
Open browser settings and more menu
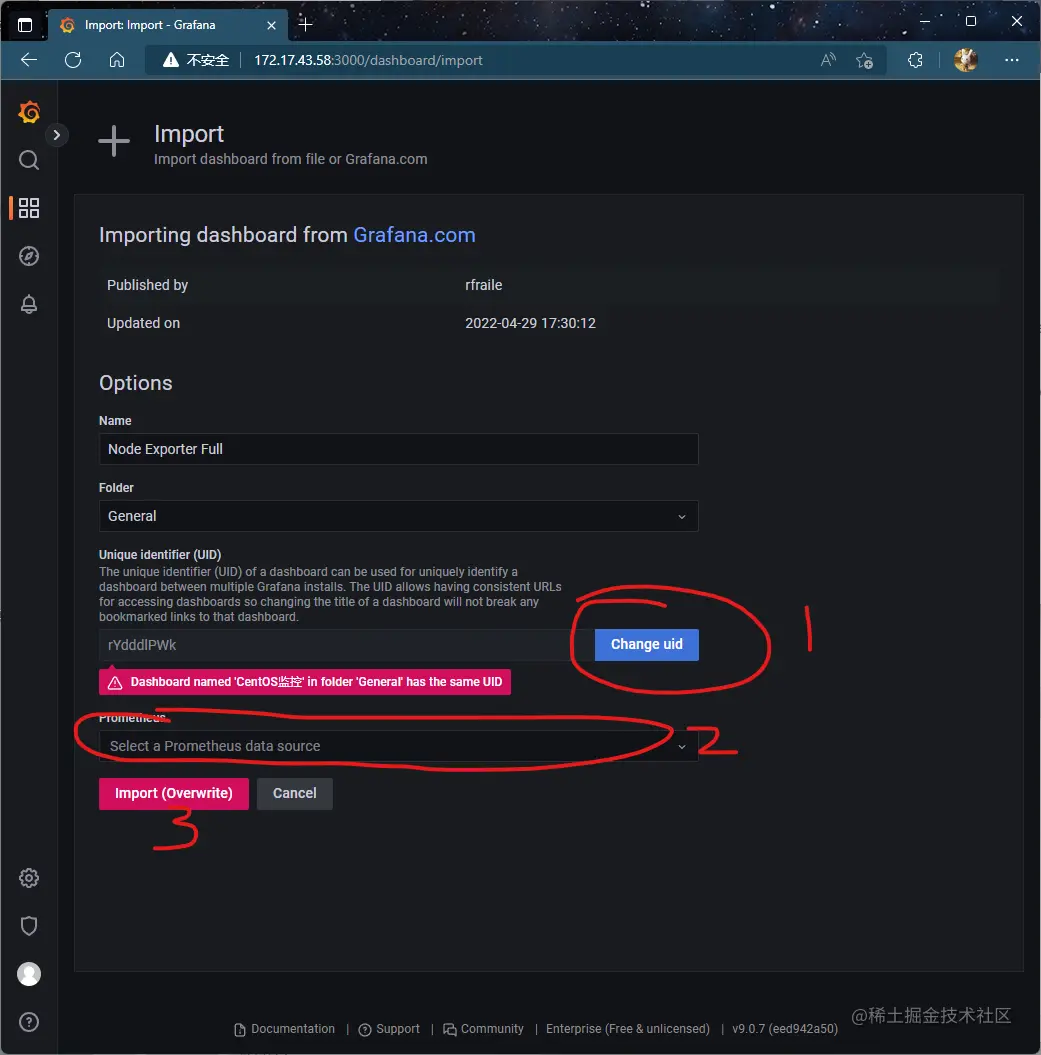click(x=1011, y=60)
